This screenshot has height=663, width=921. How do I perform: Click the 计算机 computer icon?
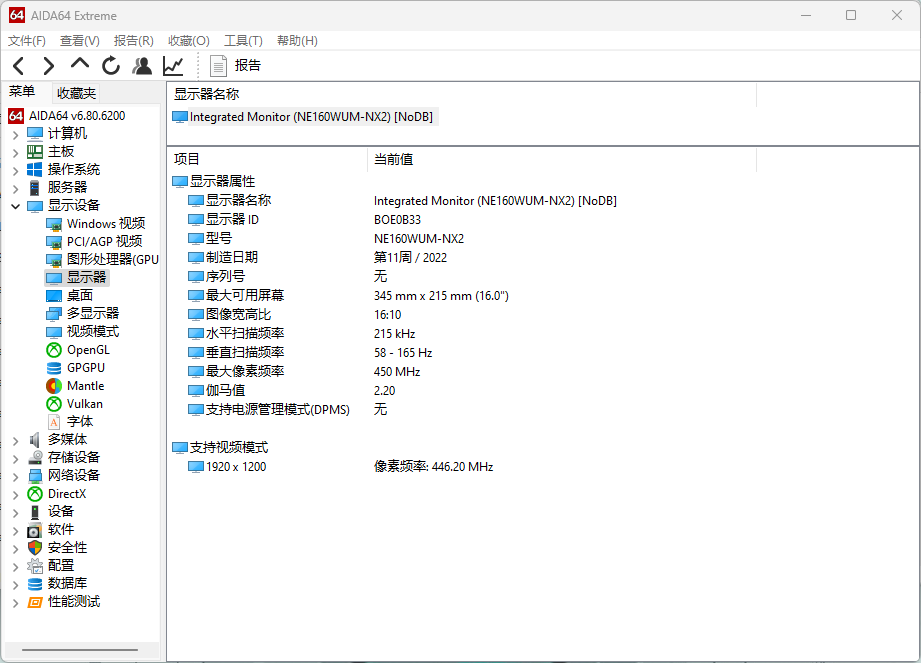coord(35,134)
